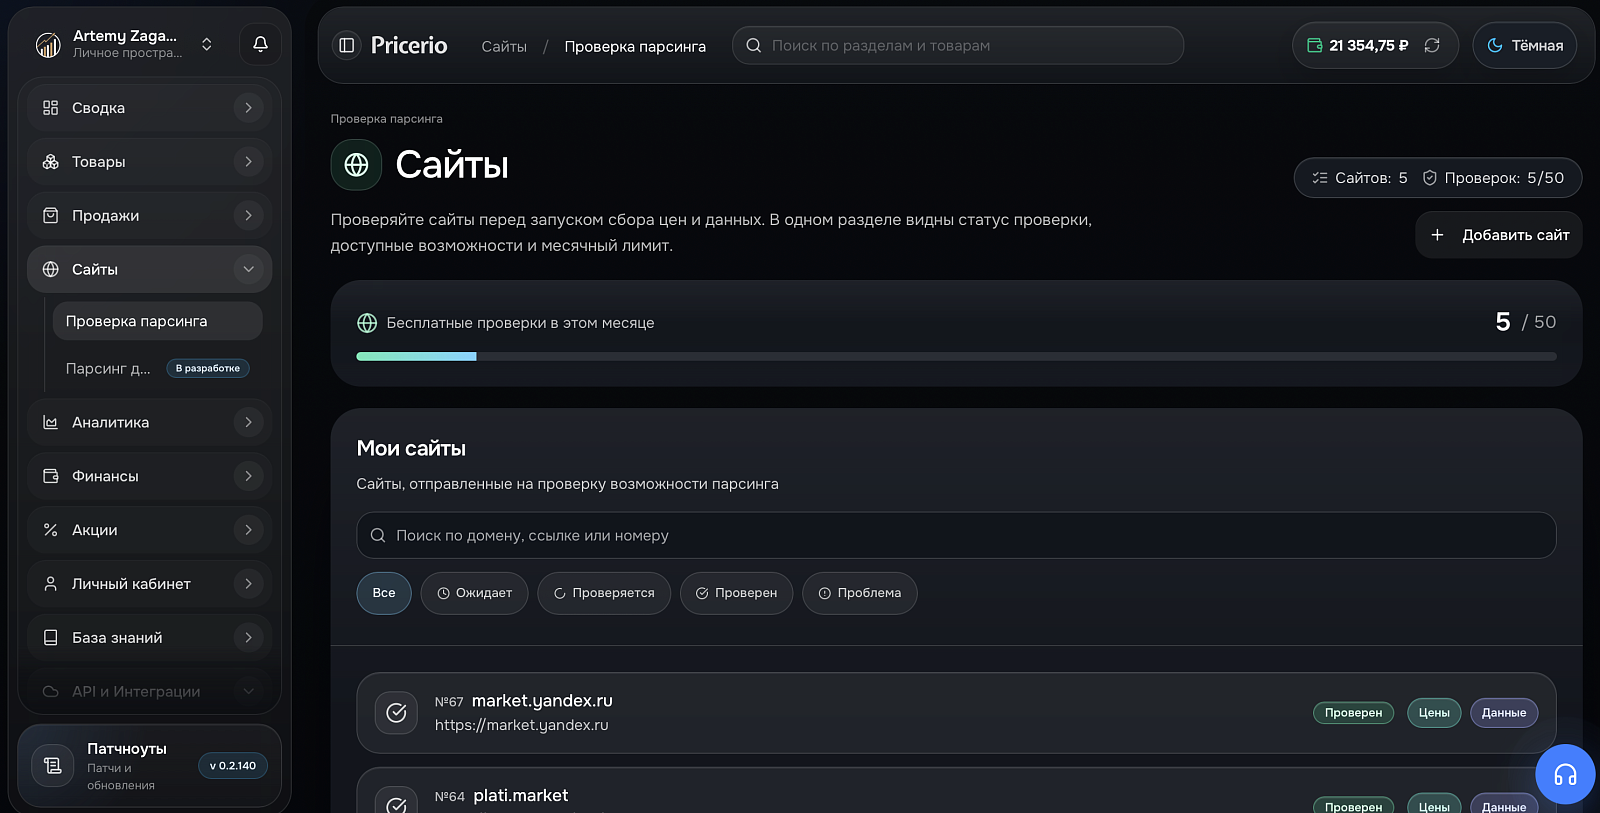
Task: Click the checkmark icon of market.yandex.ru row
Action: [396, 713]
